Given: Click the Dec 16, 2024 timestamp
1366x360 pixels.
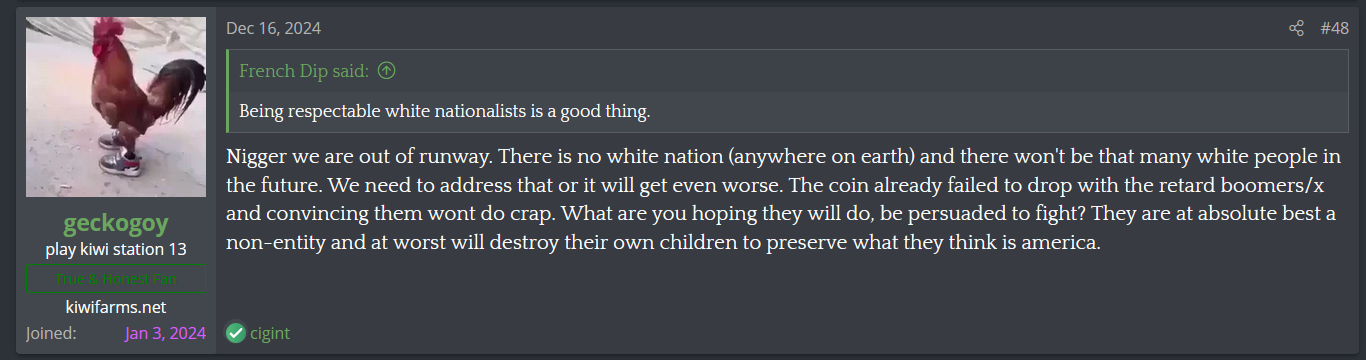Looking at the screenshot, I should [273, 28].
